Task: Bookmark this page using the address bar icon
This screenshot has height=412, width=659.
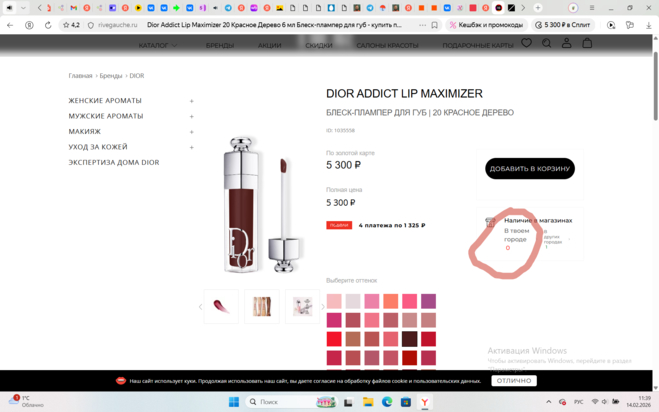Action: click(435, 25)
